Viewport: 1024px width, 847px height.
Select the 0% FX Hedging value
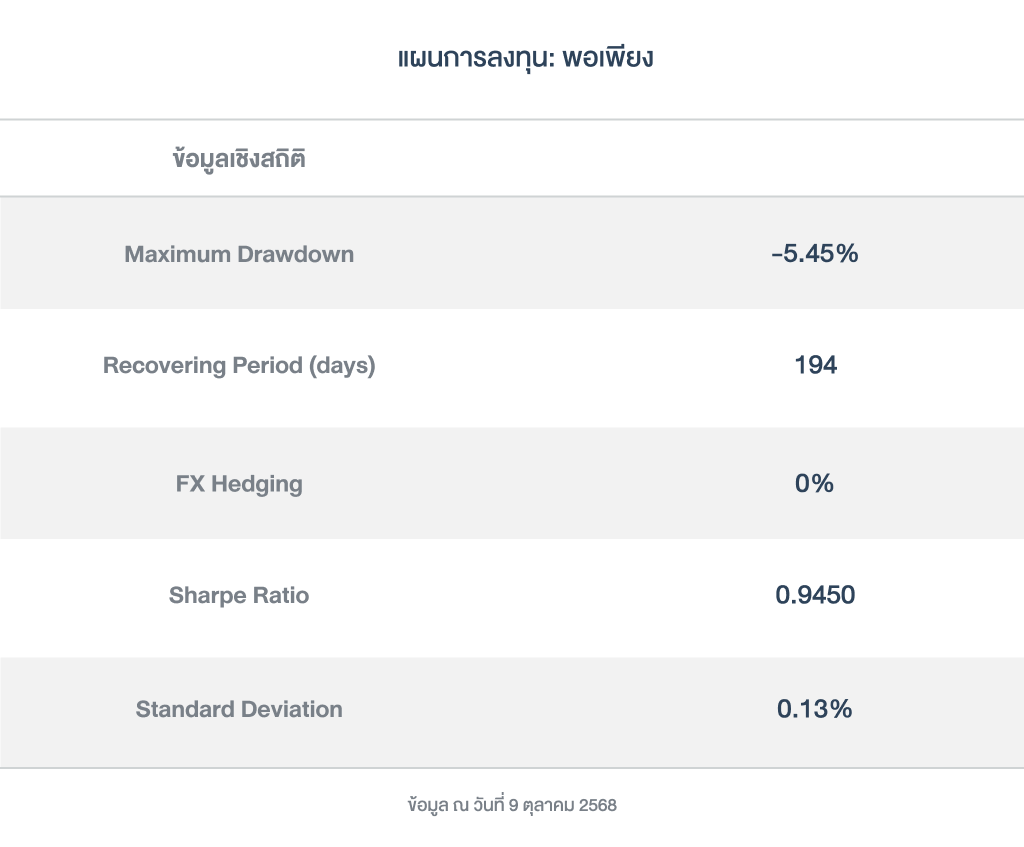814,484
